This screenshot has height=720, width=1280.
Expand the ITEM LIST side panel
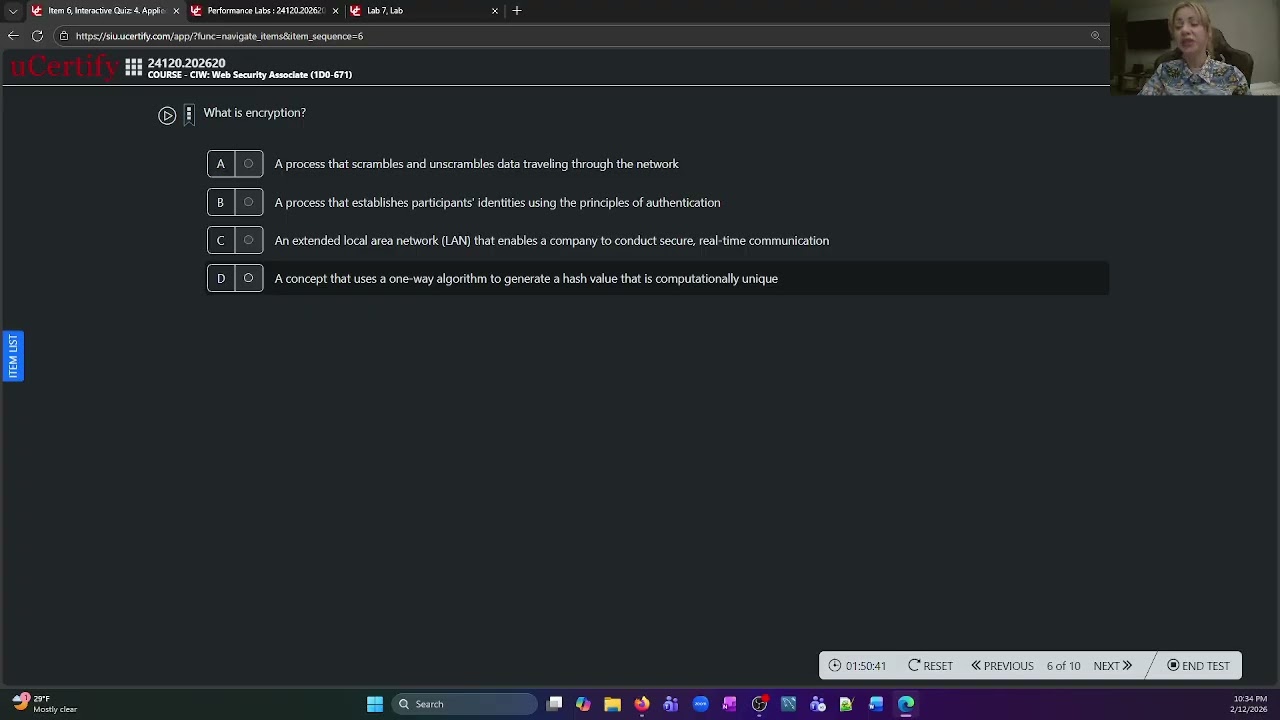[12, 356]
